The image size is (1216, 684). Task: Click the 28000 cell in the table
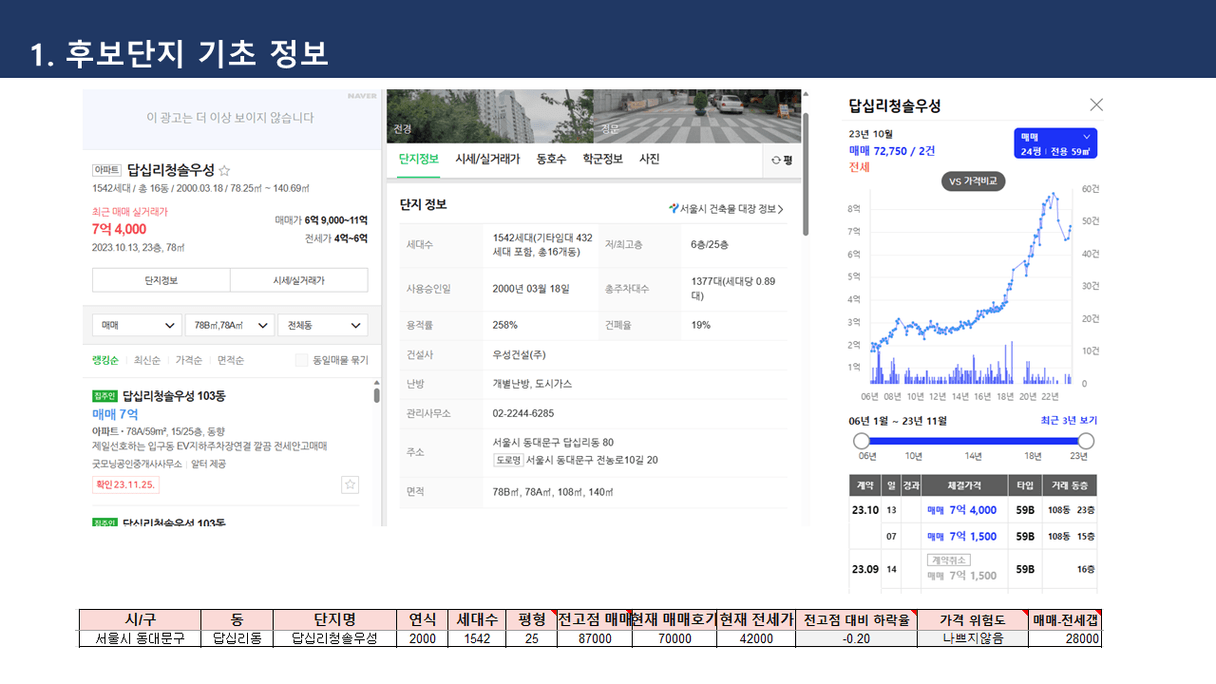[1065, 638]
